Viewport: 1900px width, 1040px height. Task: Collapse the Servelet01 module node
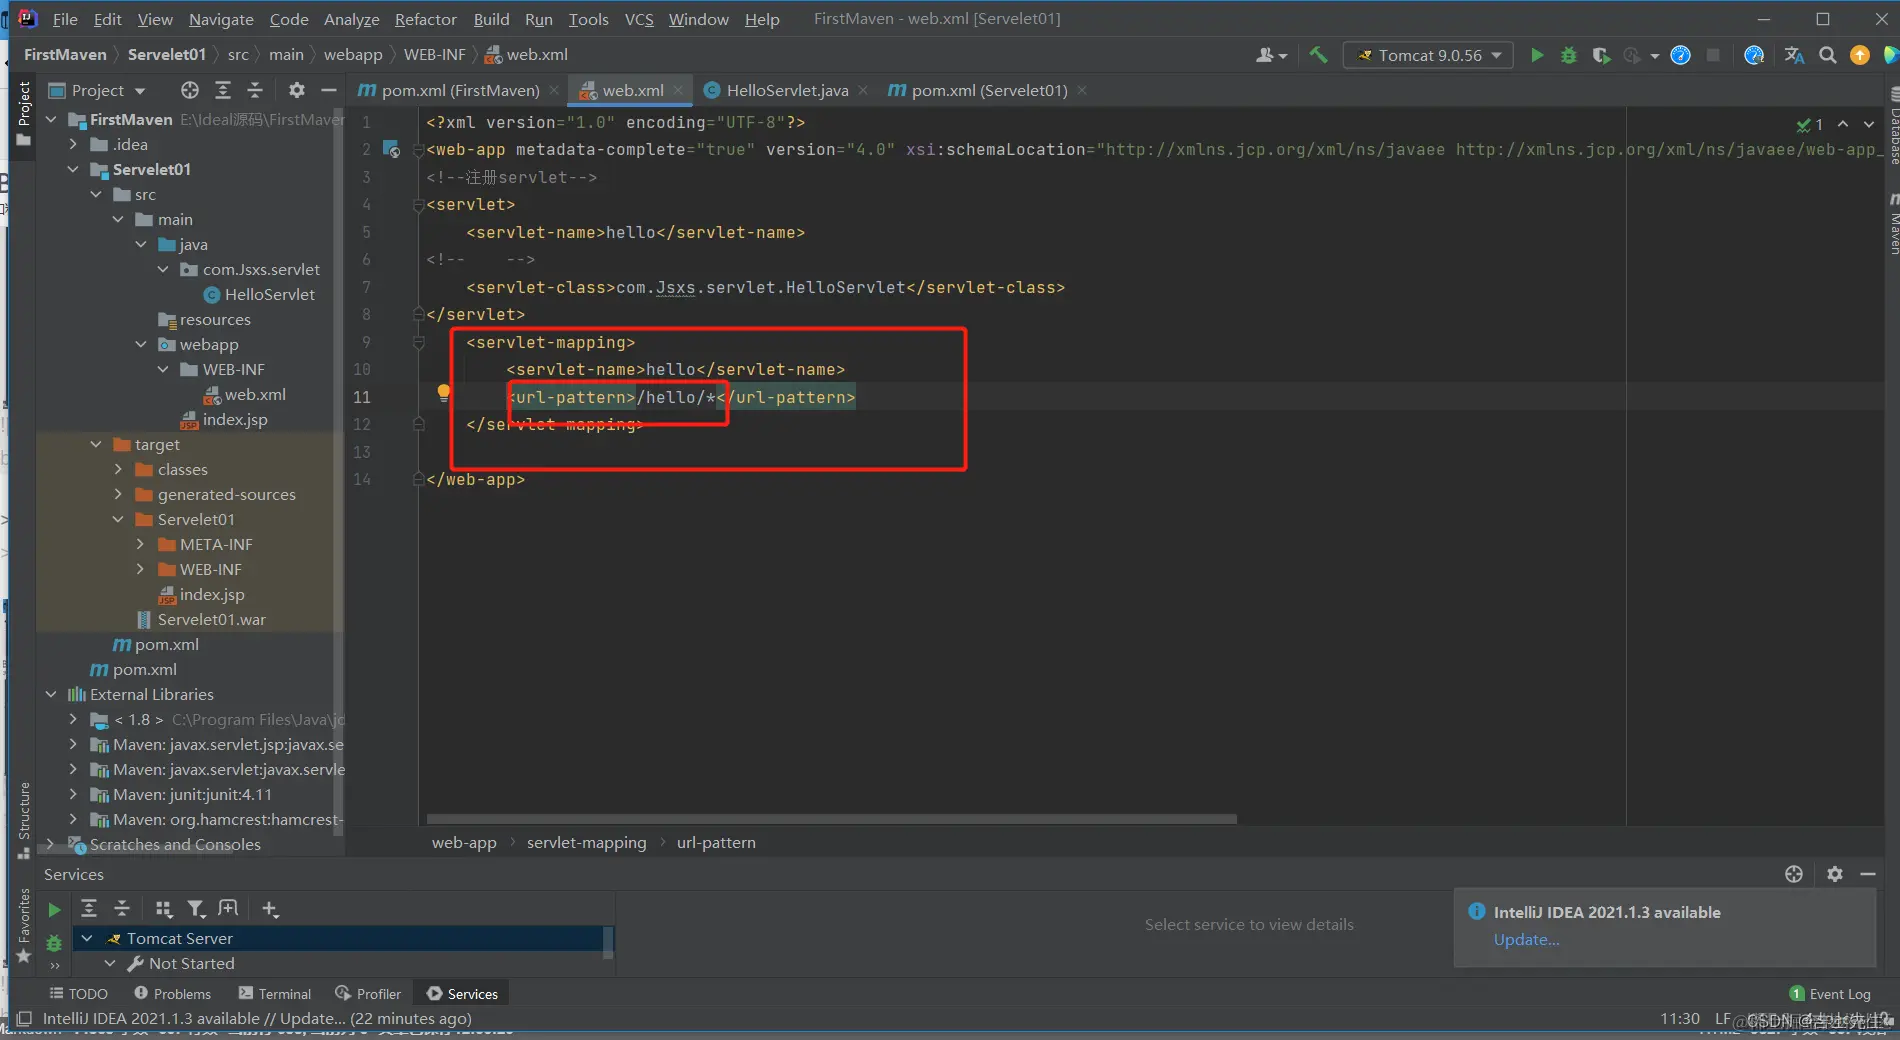73,170
